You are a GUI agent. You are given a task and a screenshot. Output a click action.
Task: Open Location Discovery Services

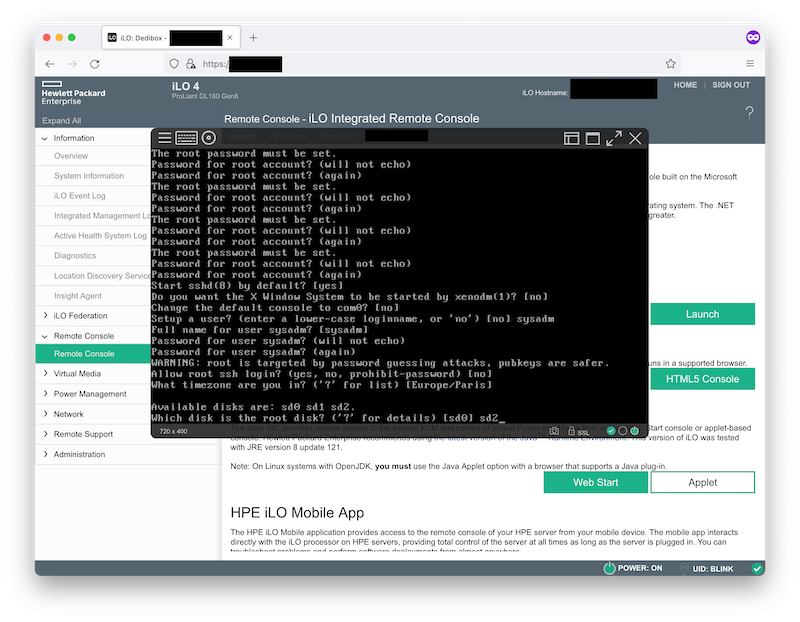pyautogui.click(x=102, y=276)
